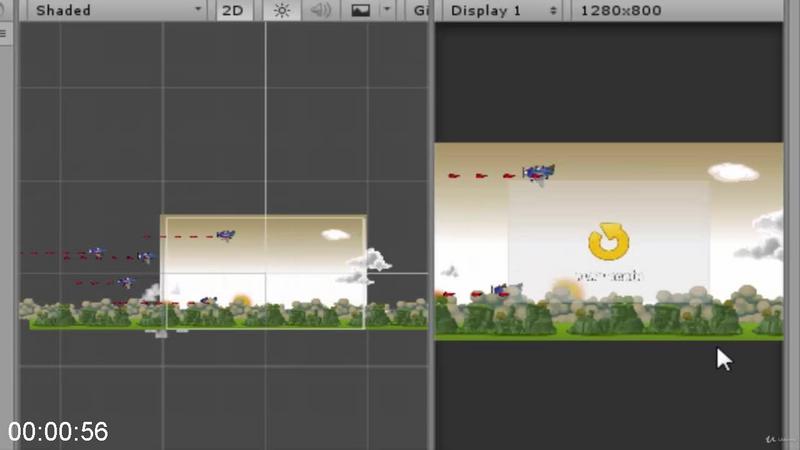The width and height of the screenshot is (800, 450).
Task: Toggle 2D scene view mode
Action: [233, 10]
